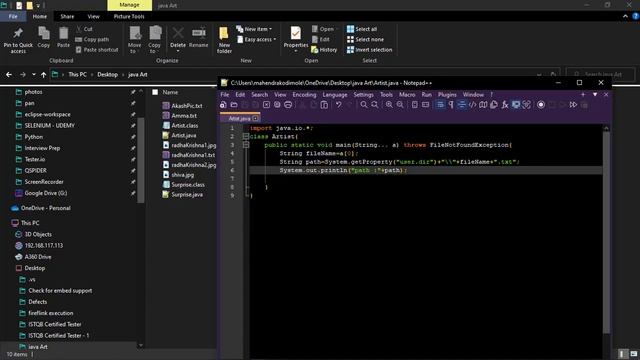Close the Artist.java tab via its x
The width and height of the screenshot is (640, 360).
255,118
